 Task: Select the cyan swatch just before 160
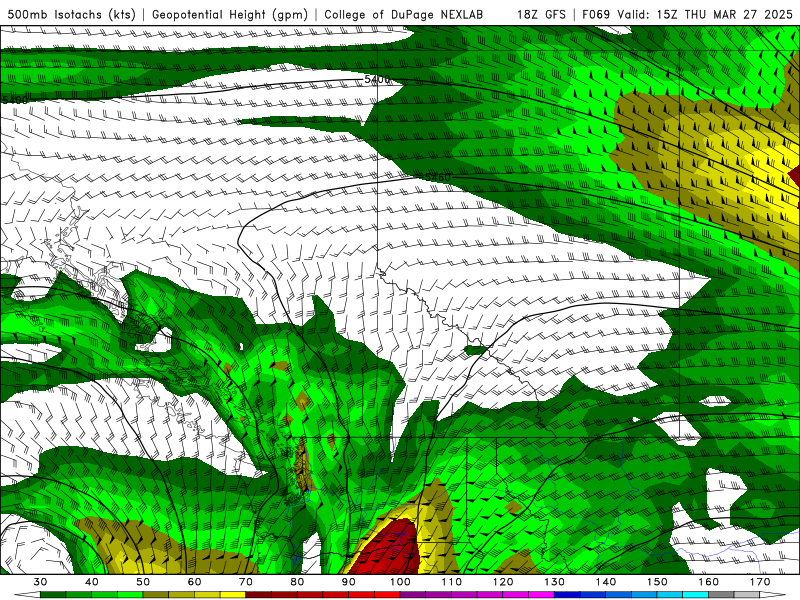695,594
